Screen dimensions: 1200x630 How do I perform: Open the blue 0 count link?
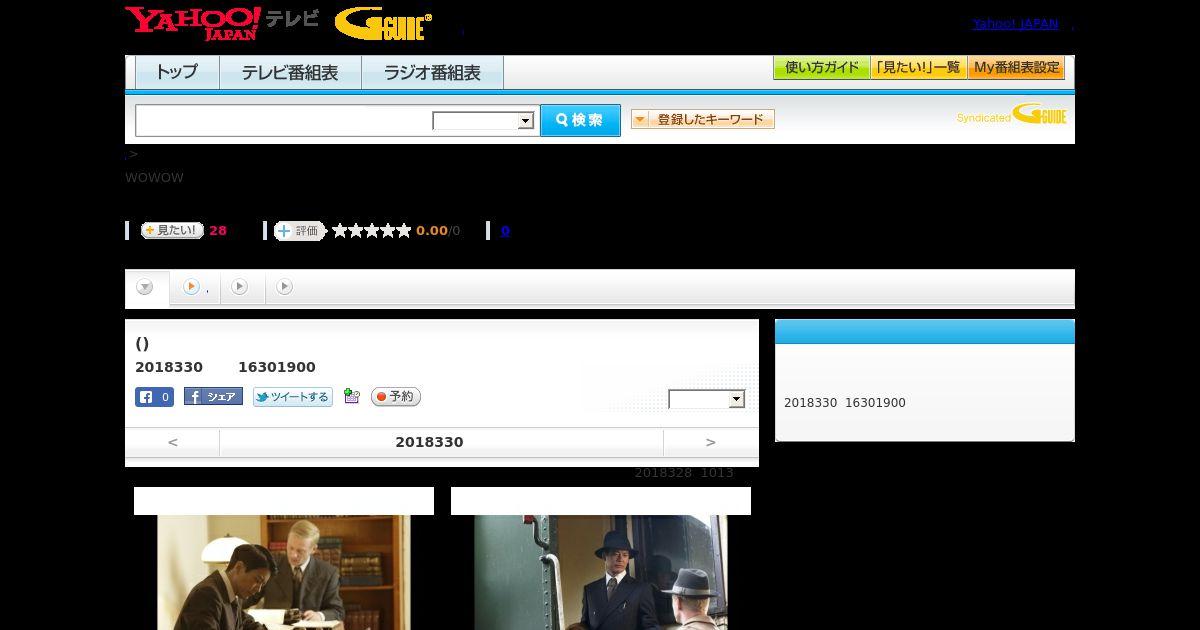505,231
